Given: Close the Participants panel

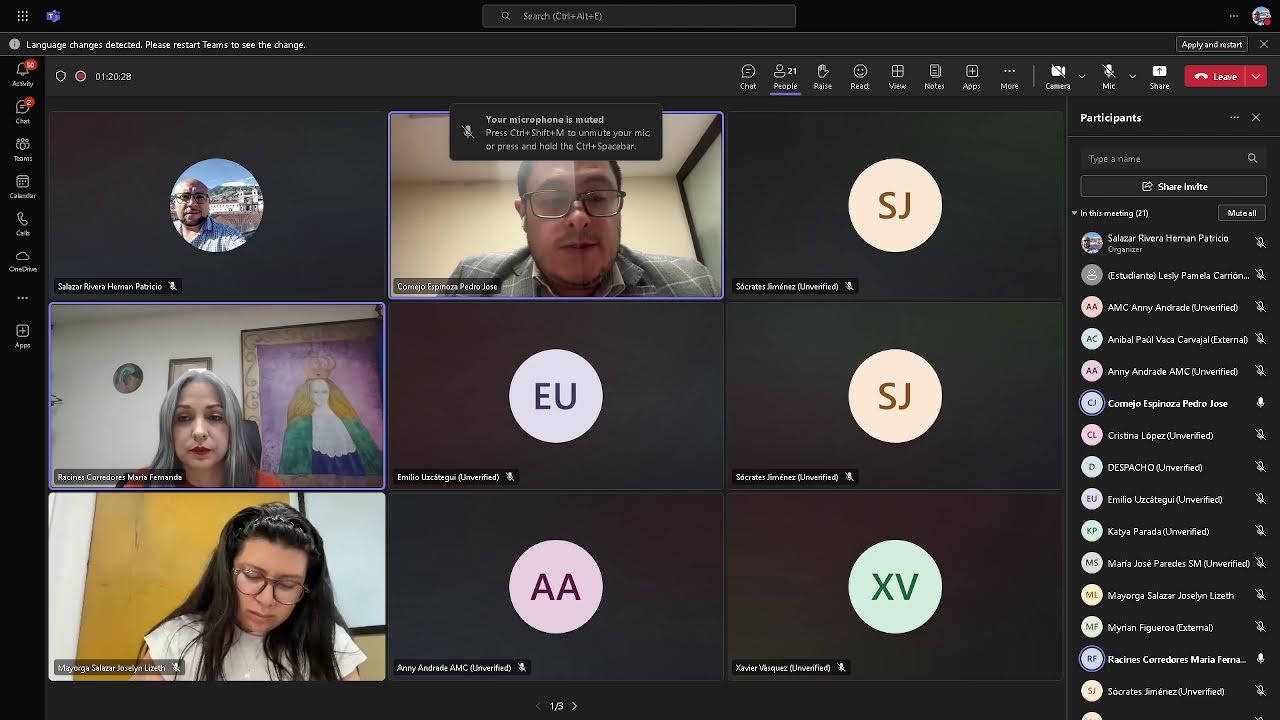Looking at the screenshot, I should click(1256, 117).
